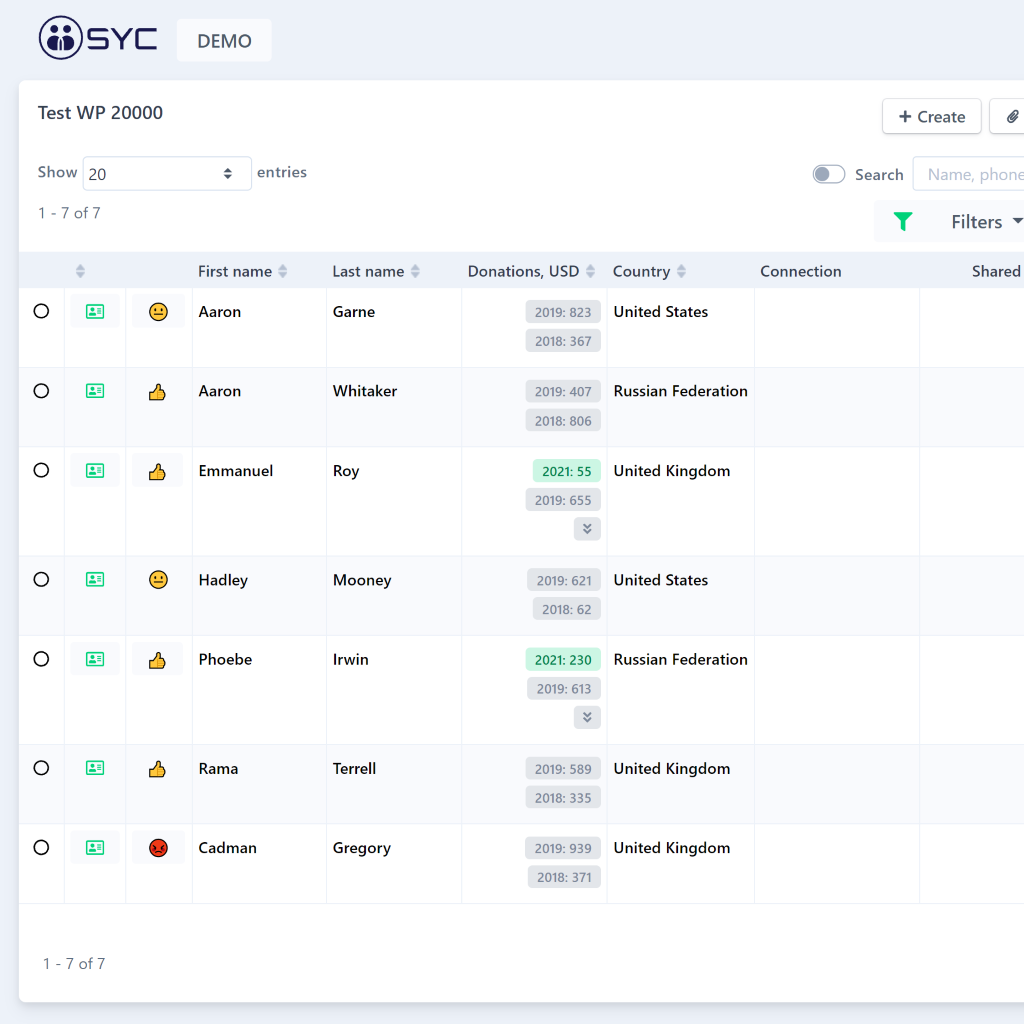Click angry face icon for Cadman Gregory
The image size is (1024, 1024).
158,848
